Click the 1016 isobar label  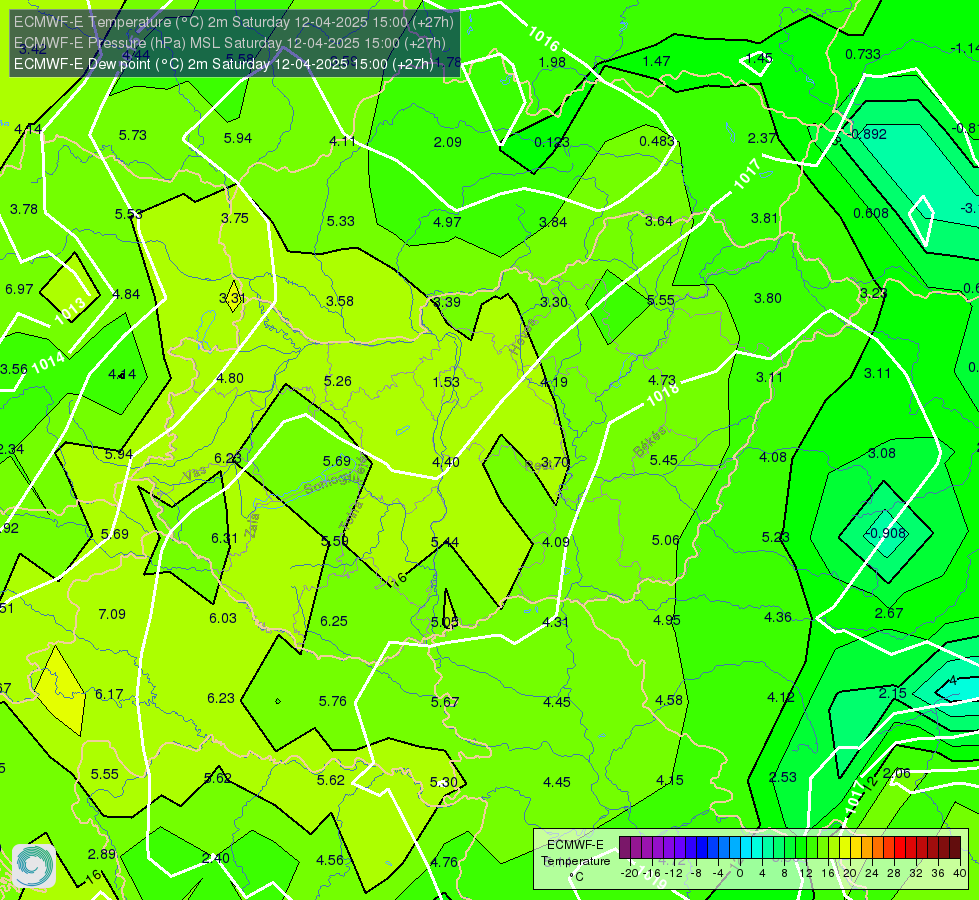543,39
